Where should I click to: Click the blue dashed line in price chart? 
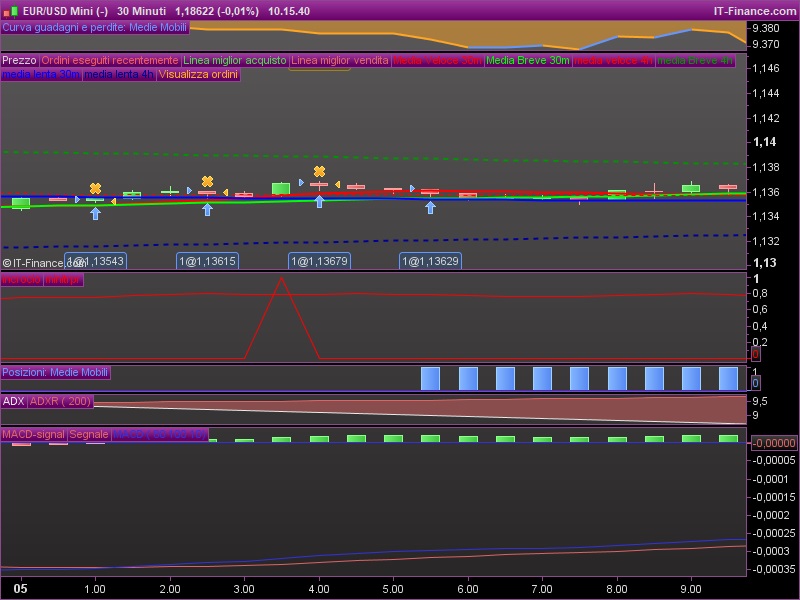coord(373,241)
